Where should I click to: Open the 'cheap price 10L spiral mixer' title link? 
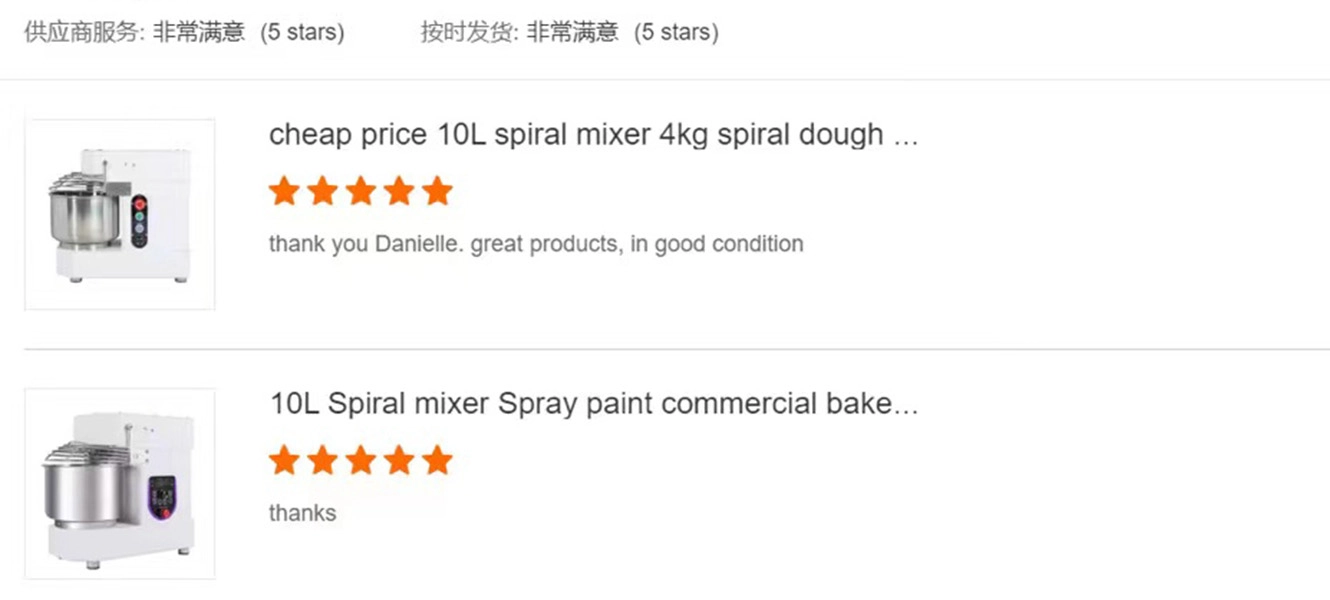[593, 135]
